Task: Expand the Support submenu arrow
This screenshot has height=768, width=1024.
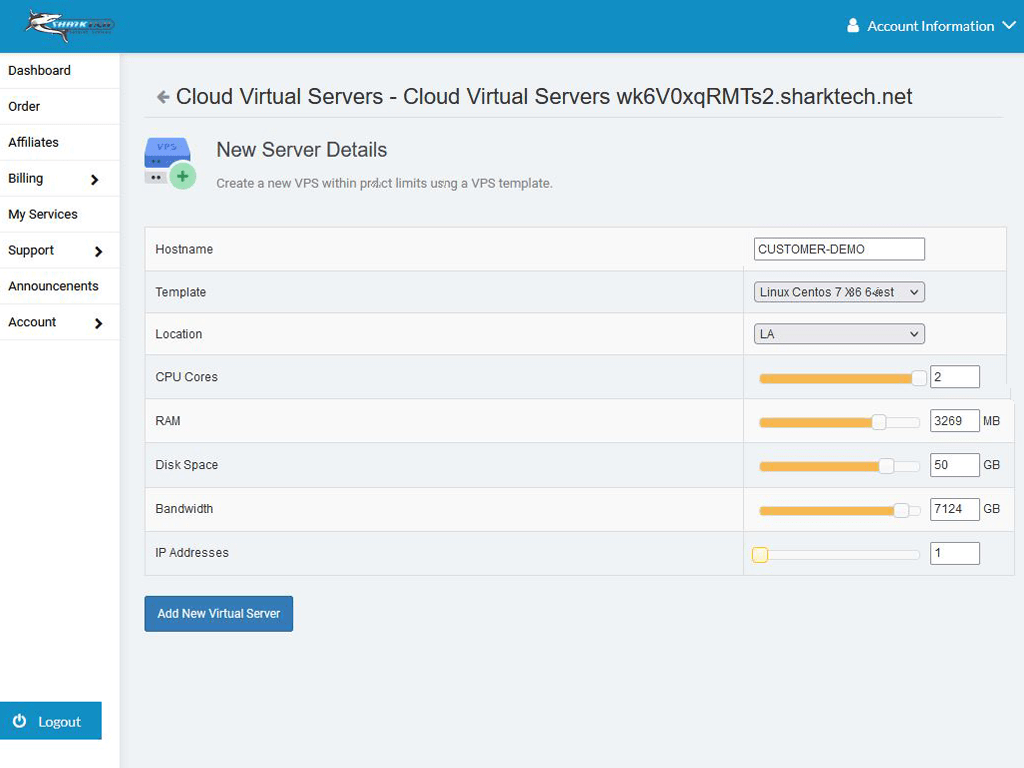Action: pyautogui.click(x=99, y=251)
